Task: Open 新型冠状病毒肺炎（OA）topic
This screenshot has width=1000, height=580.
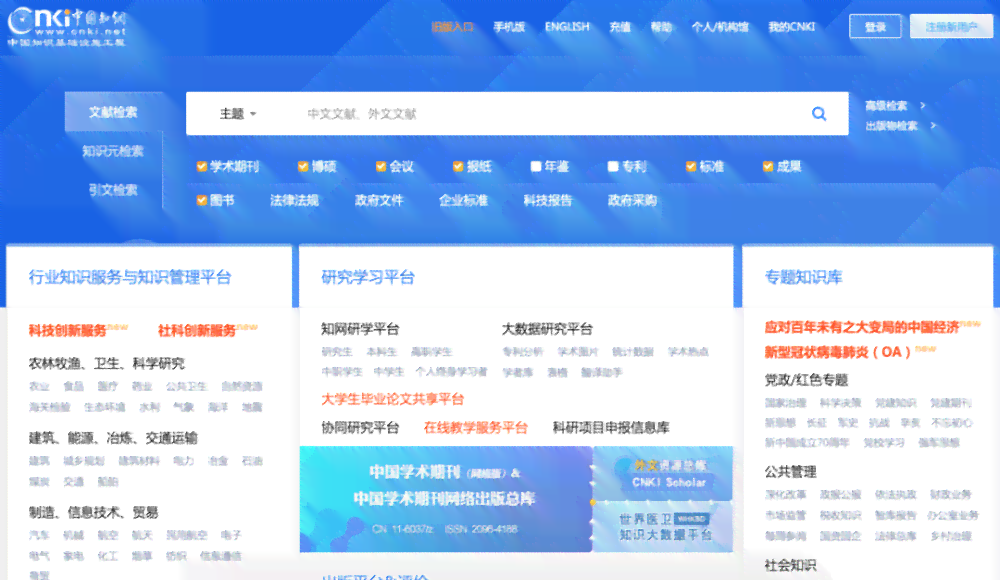Action: (838, 352)
